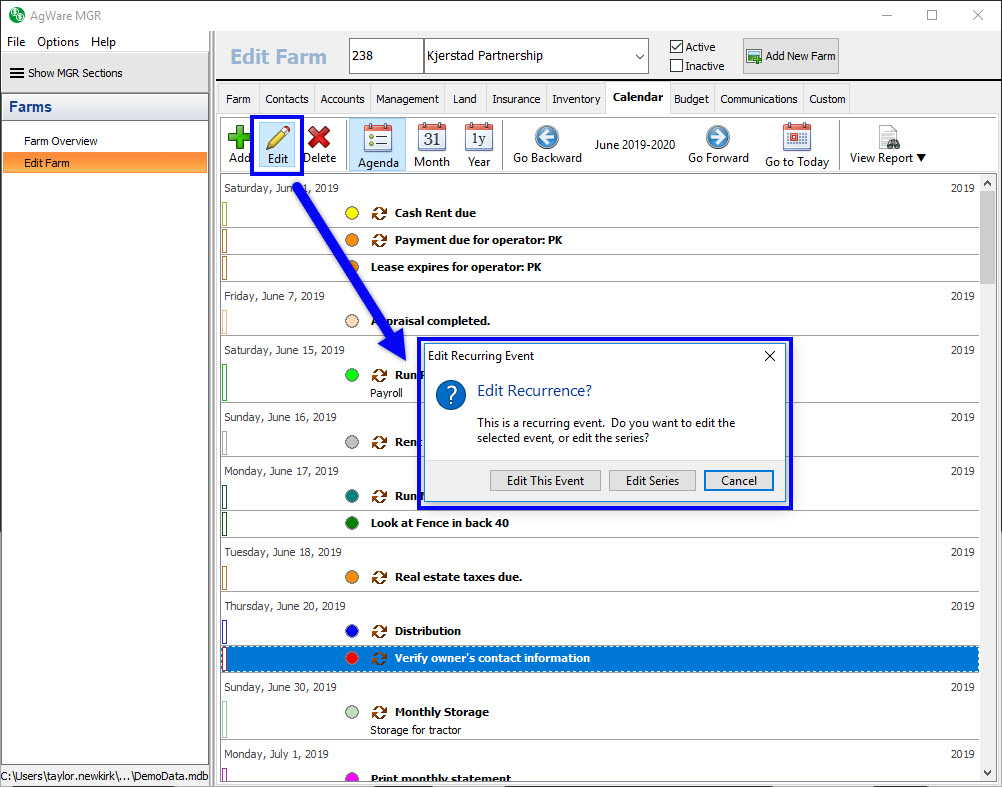The width and height of the screenshot is (1002, 787).
Task: Click the Edit This Event button
Action: [x=545, y=480]
